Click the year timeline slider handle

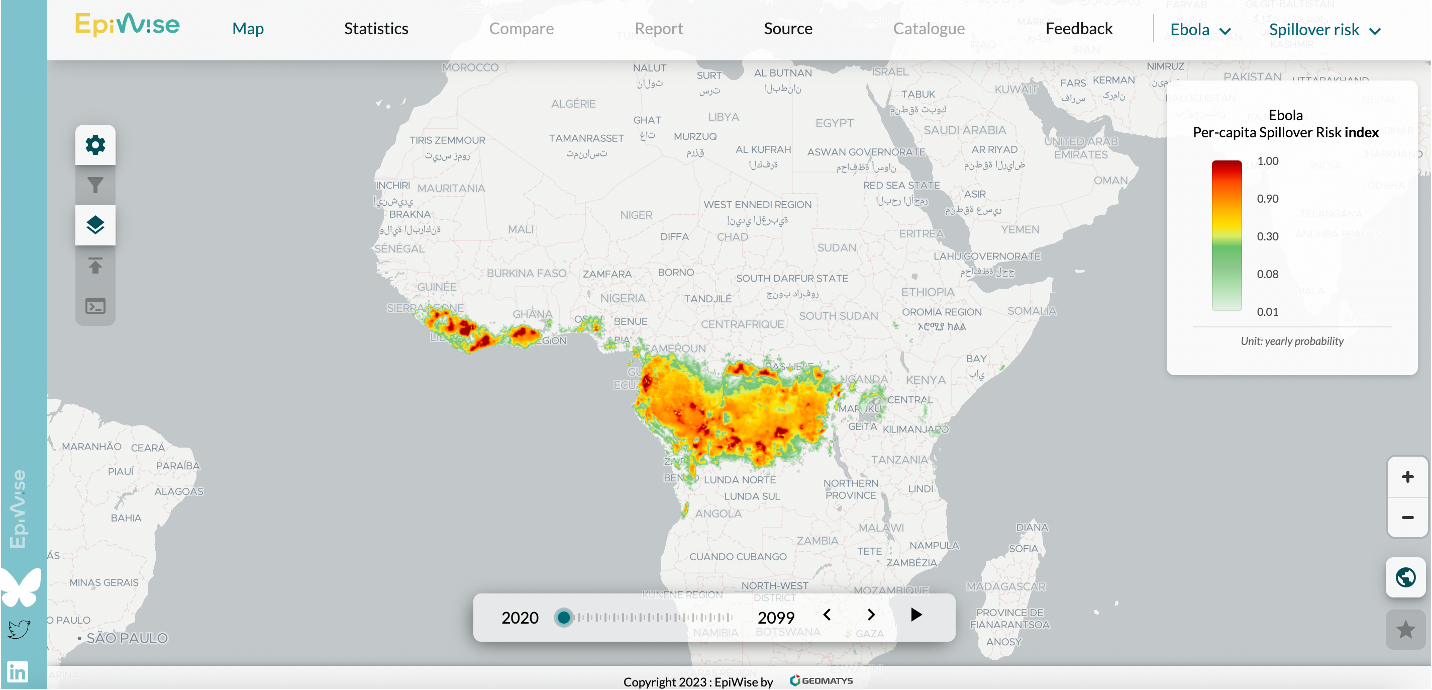coord(564,618)
